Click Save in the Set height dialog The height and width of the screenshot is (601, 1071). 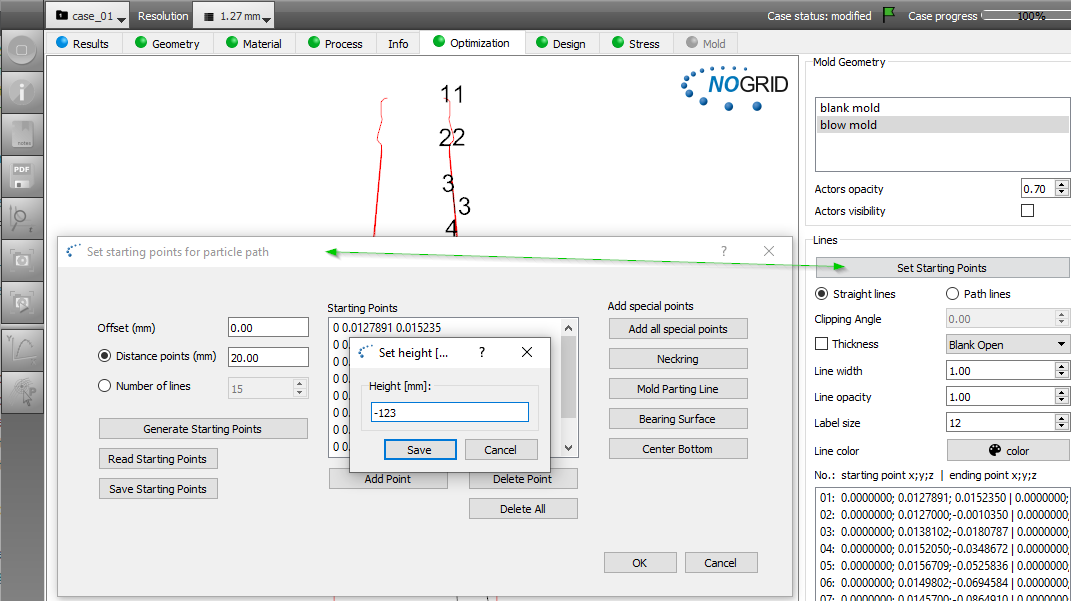point(420,449)
